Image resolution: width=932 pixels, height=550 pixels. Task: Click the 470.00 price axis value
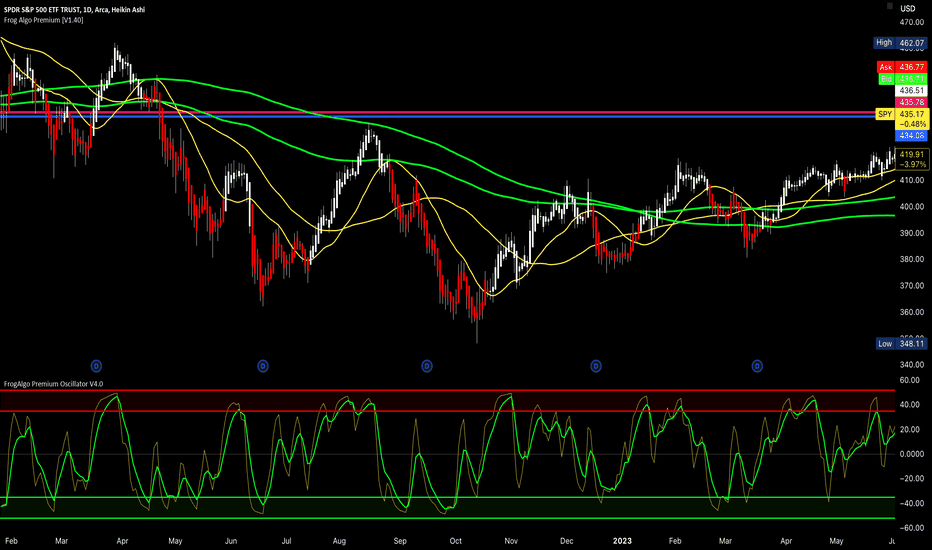pos(912,23)
